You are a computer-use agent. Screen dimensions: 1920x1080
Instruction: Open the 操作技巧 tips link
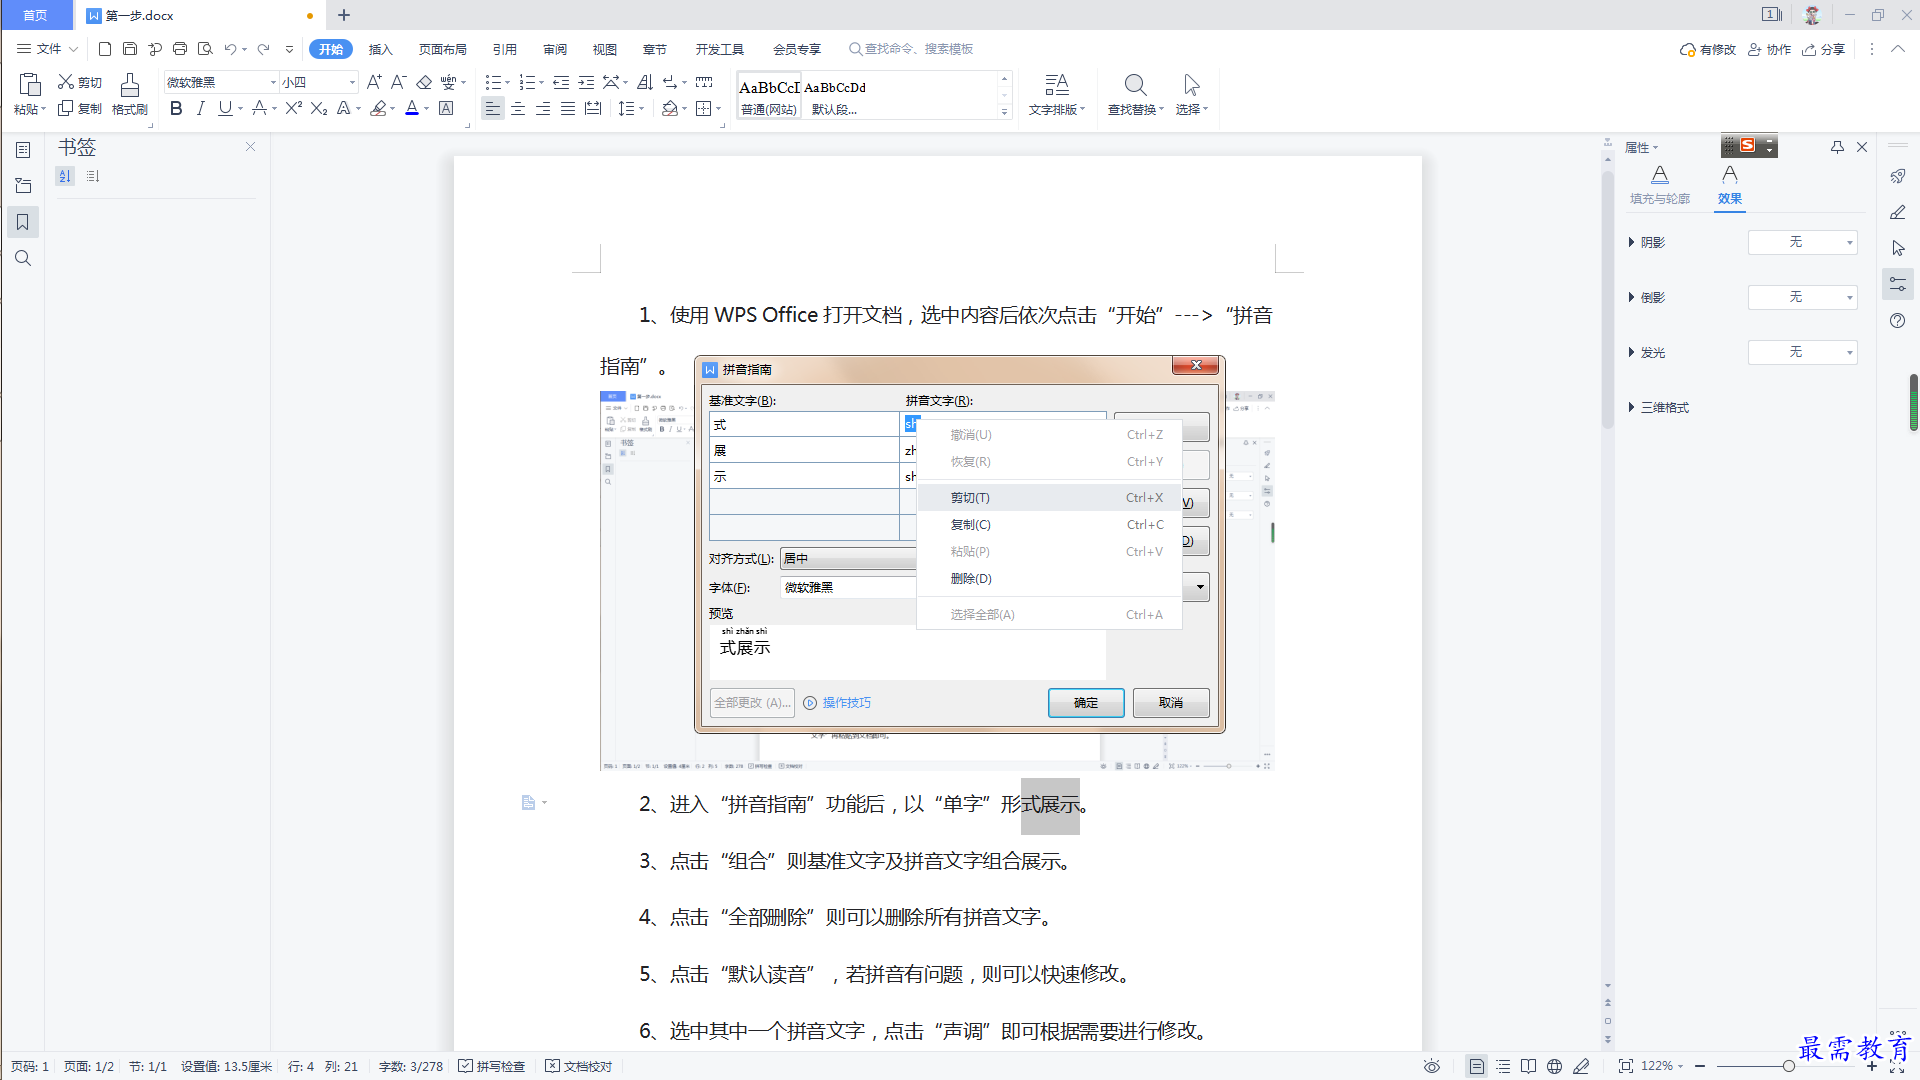[x=837, y=703]
